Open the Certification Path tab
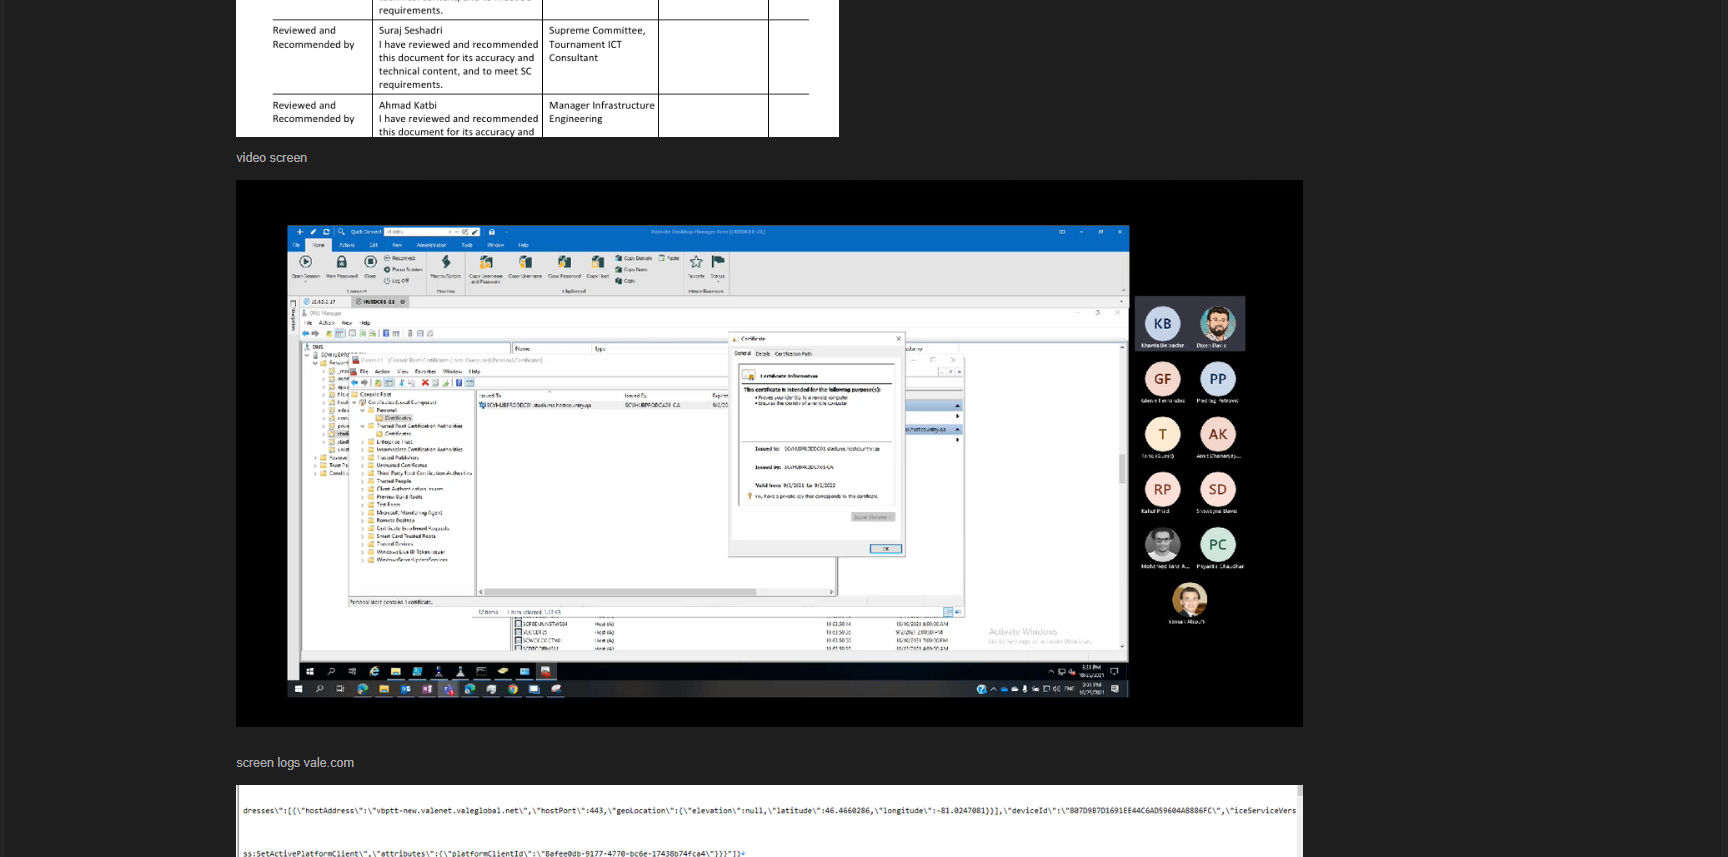This screenshot has height=857, width=1728. [x=793, y=354]
